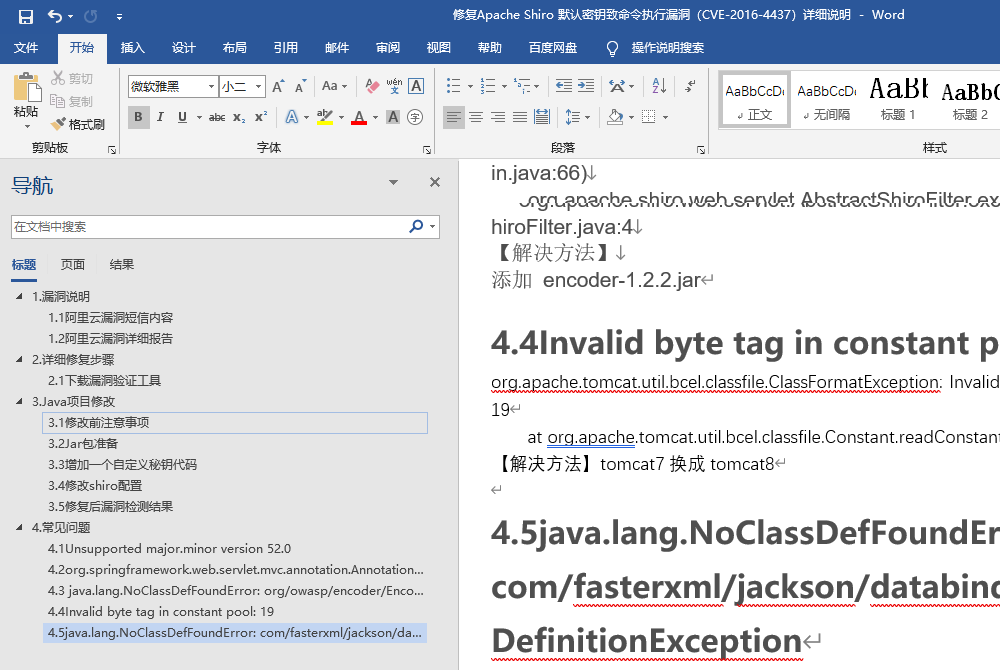The image size is (1000, 670).
Task: Click the yellow text highlight color button
Action: [x=323, y=118]
